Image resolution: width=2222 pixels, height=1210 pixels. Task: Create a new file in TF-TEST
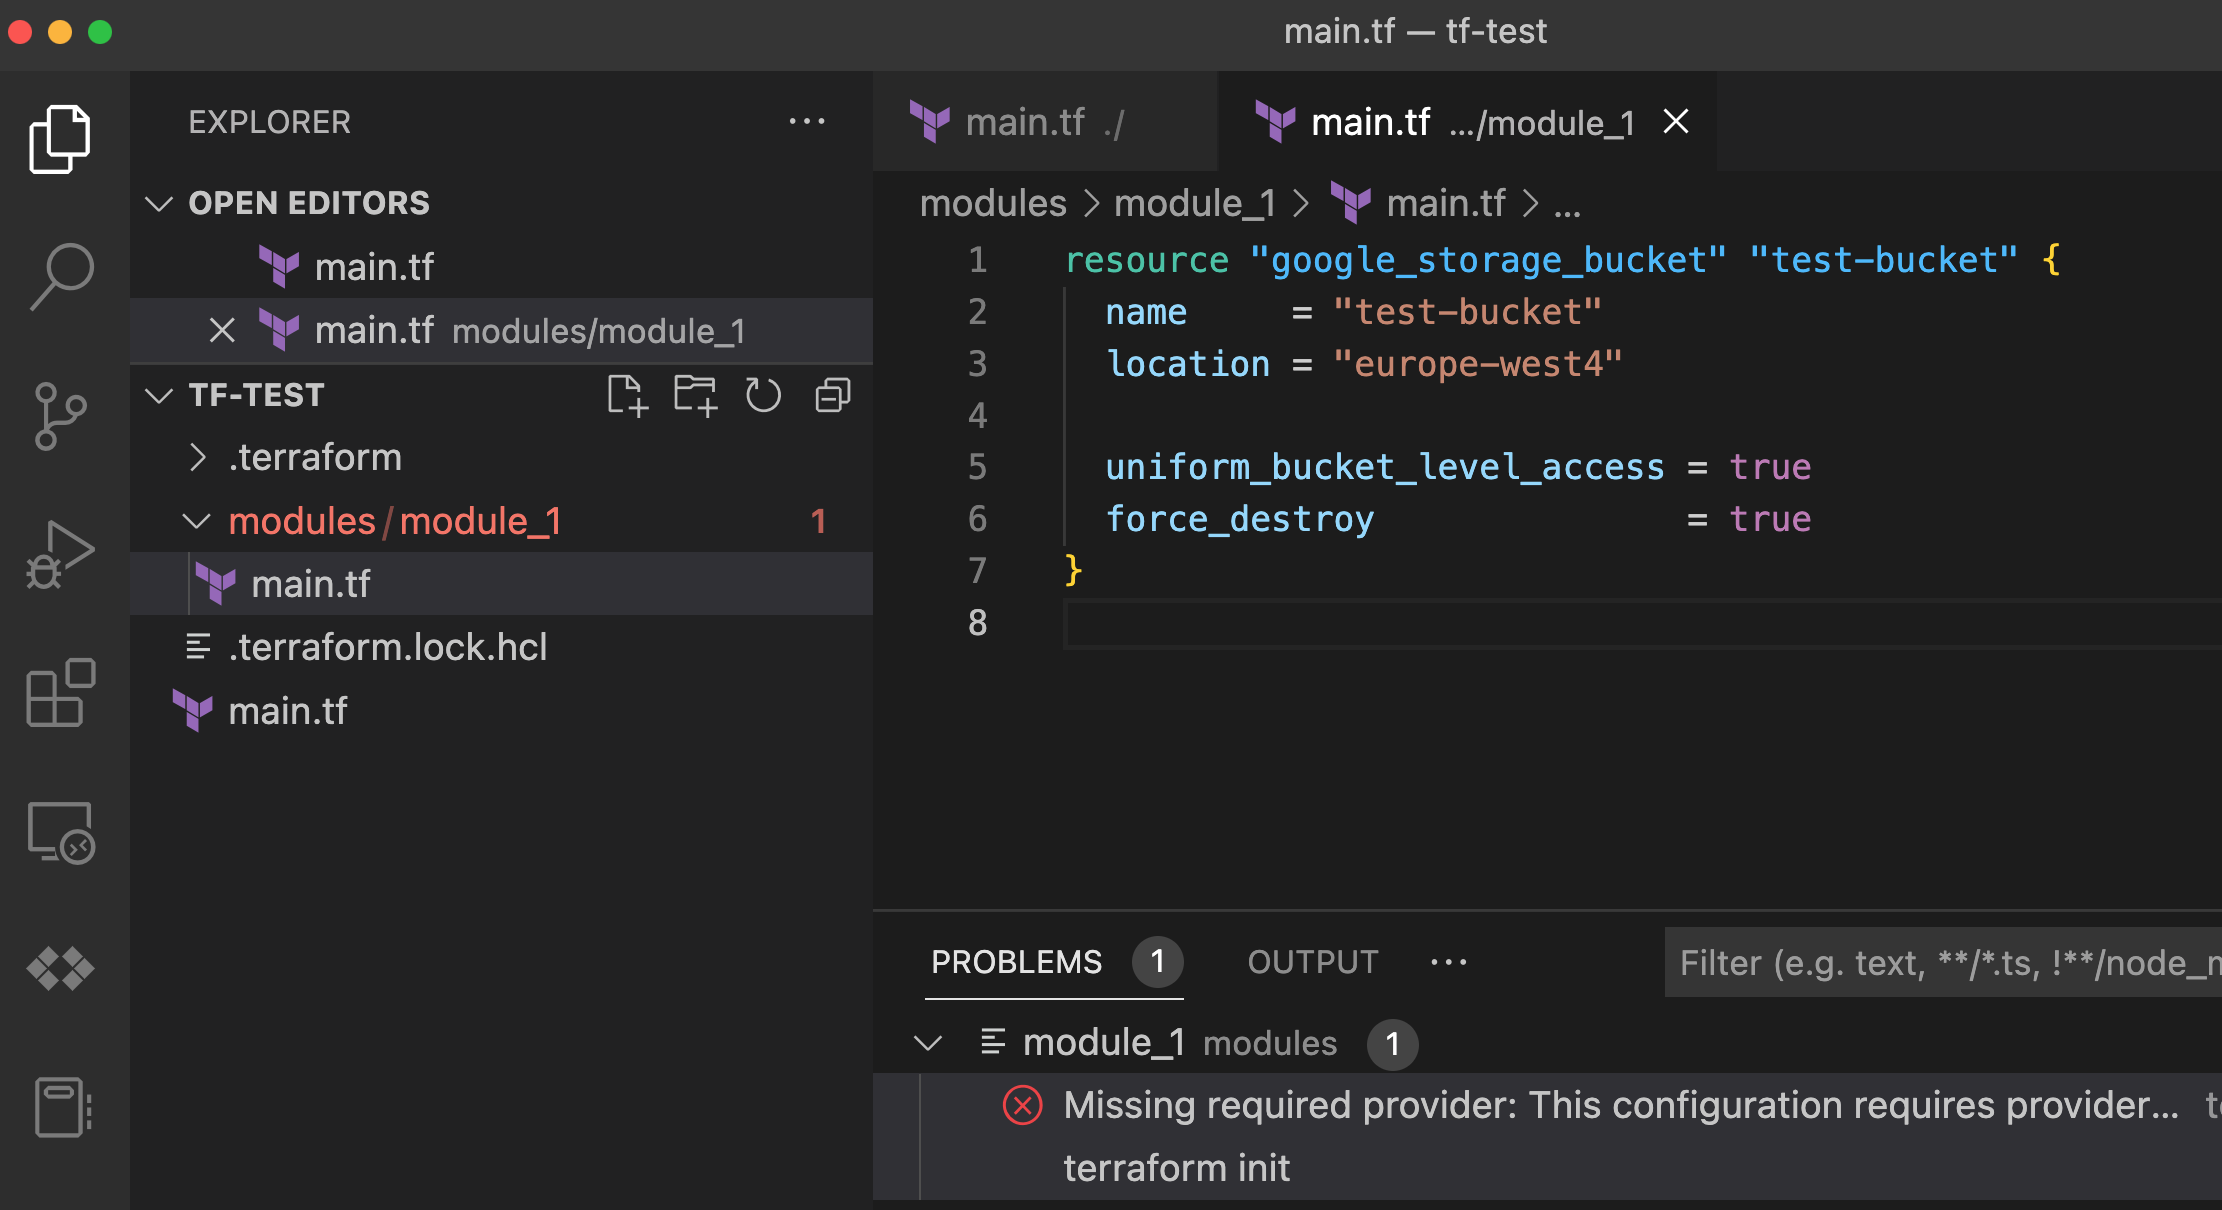click(628, 395)
